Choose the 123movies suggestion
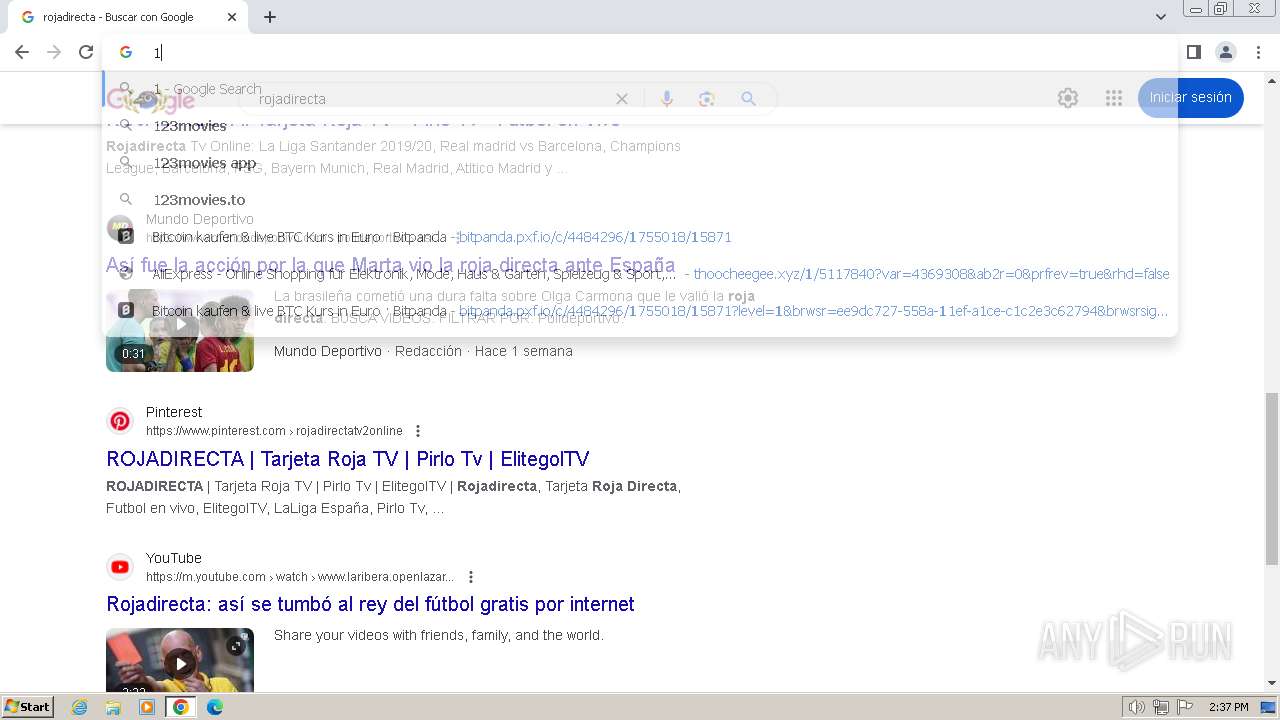The image size is (1280, 720). [641, 126]
